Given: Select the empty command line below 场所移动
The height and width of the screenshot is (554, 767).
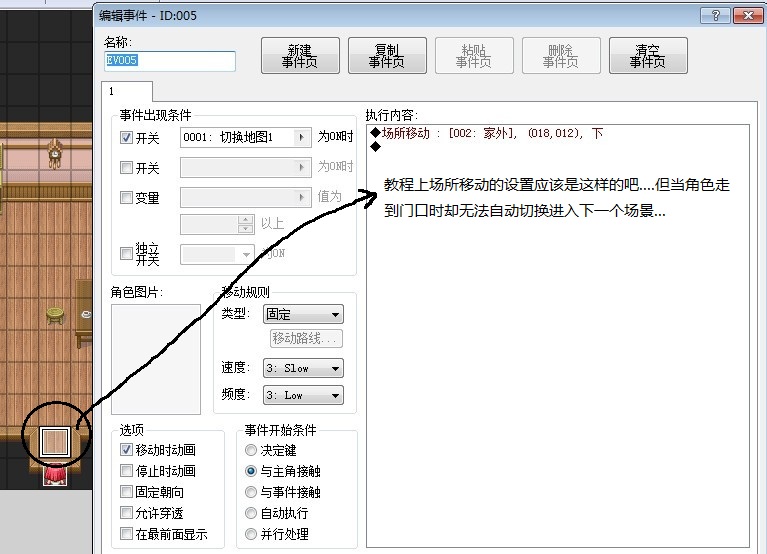Looking at the screenshot, I should (376, 147).
